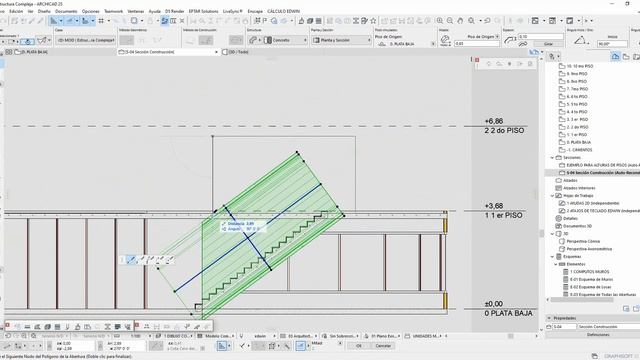Open the Edición menu
The height and width of the screenshot is (360, 640).
16,11
